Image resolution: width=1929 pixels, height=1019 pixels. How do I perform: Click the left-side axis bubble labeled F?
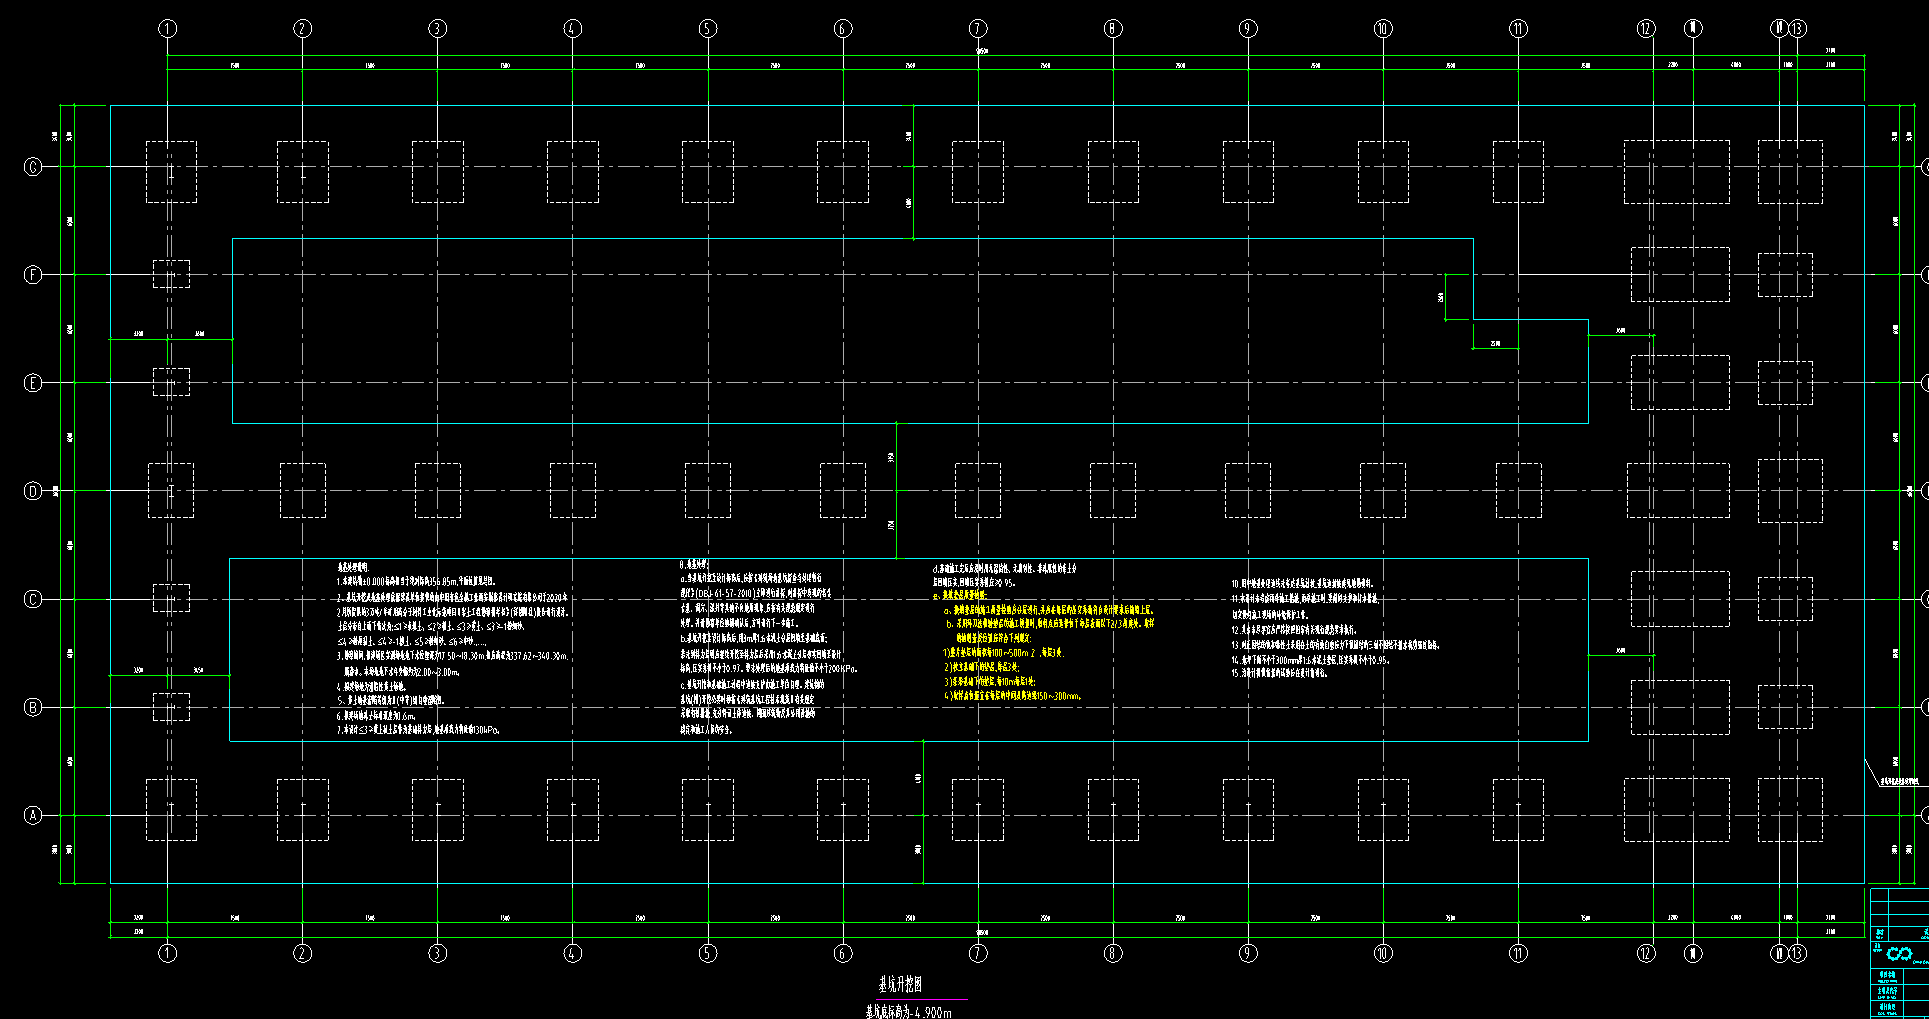33,275
